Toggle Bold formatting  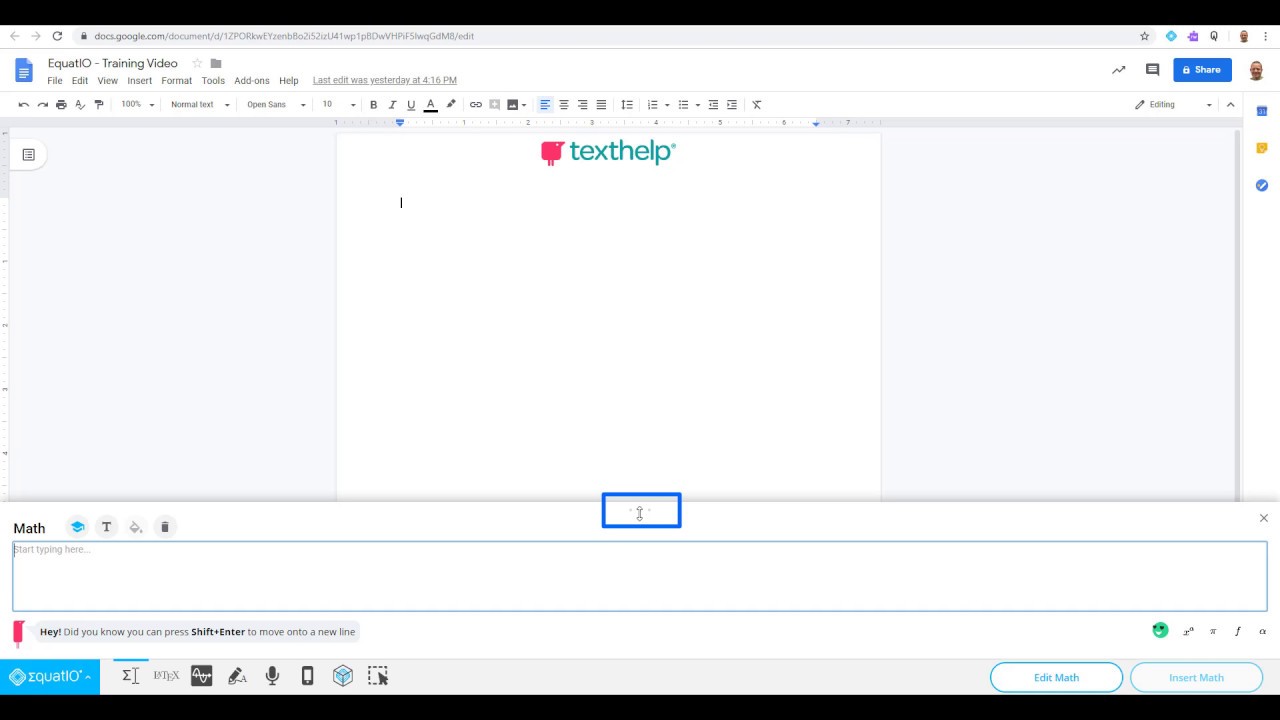pos(374,104)
